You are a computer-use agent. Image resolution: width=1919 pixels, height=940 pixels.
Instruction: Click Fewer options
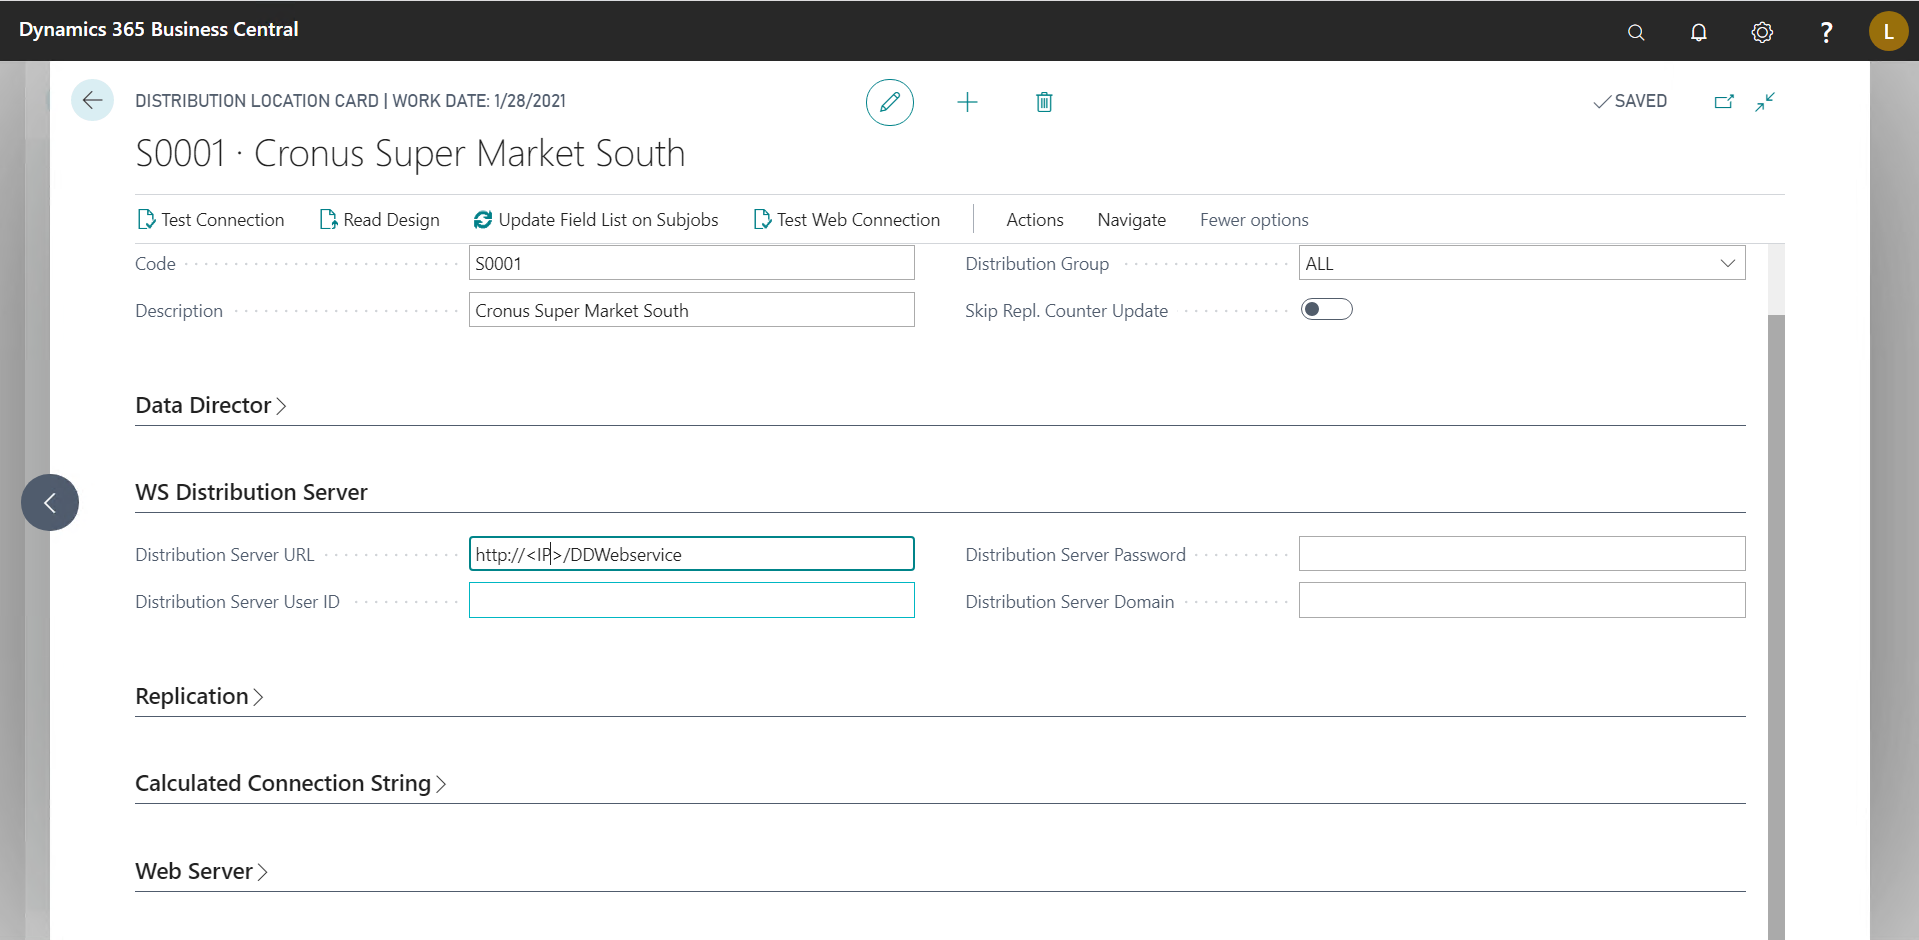click(x=1254, y=220)
